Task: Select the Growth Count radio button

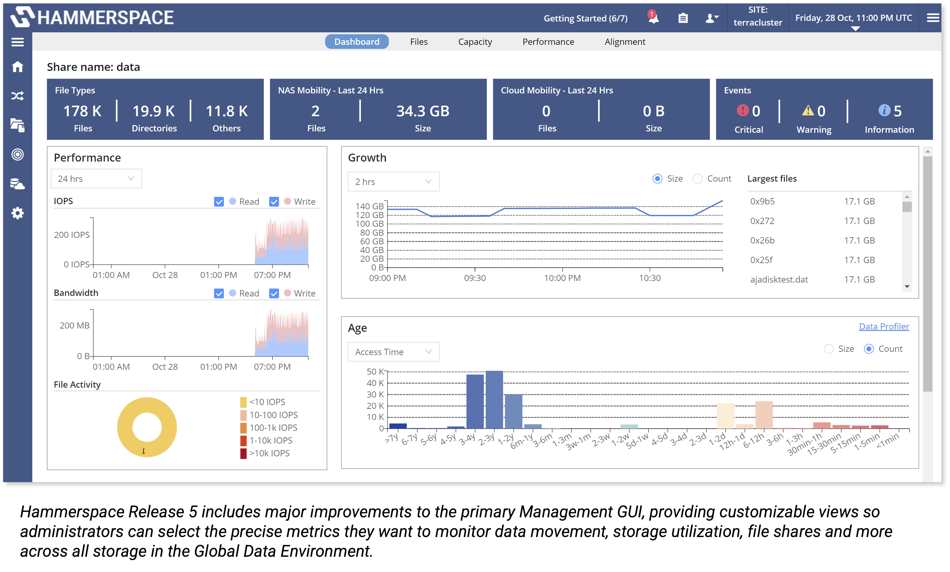Action: [697, 179]
